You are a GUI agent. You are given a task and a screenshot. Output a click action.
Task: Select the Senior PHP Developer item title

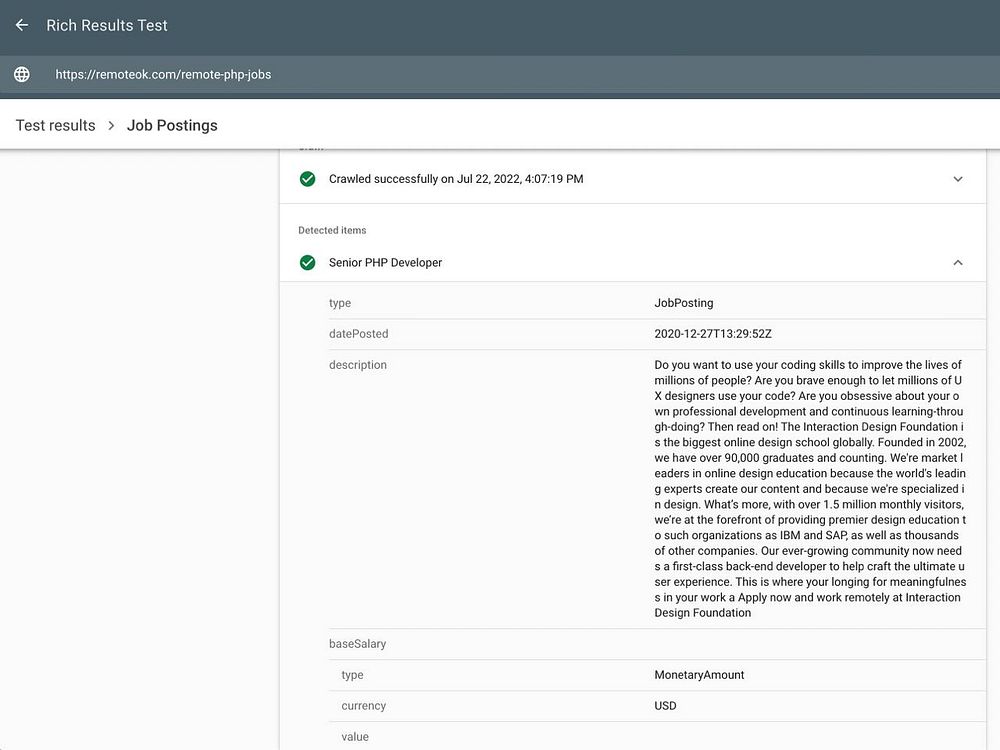tap(385, 262)
